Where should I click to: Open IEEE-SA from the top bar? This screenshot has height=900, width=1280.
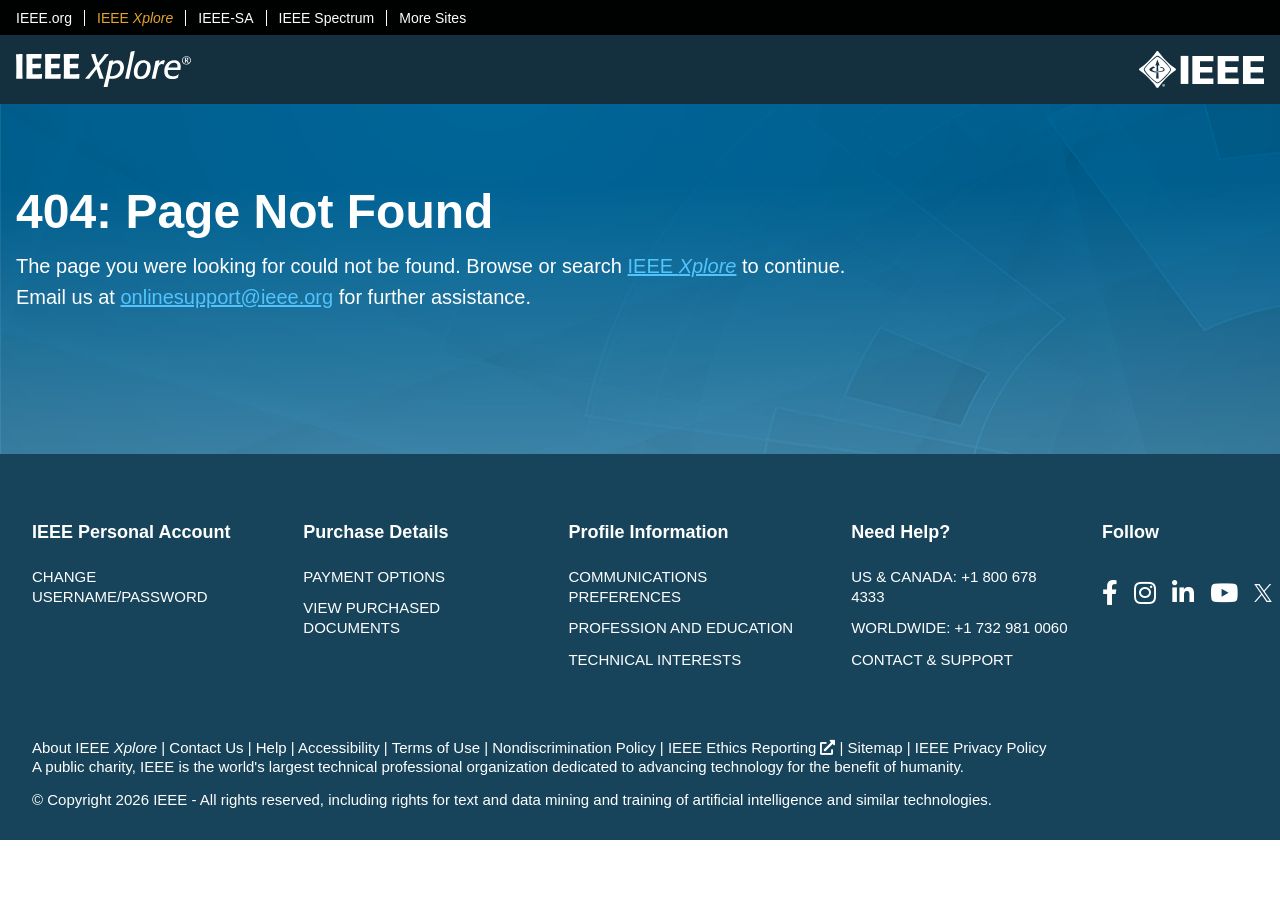coord(226,18)
